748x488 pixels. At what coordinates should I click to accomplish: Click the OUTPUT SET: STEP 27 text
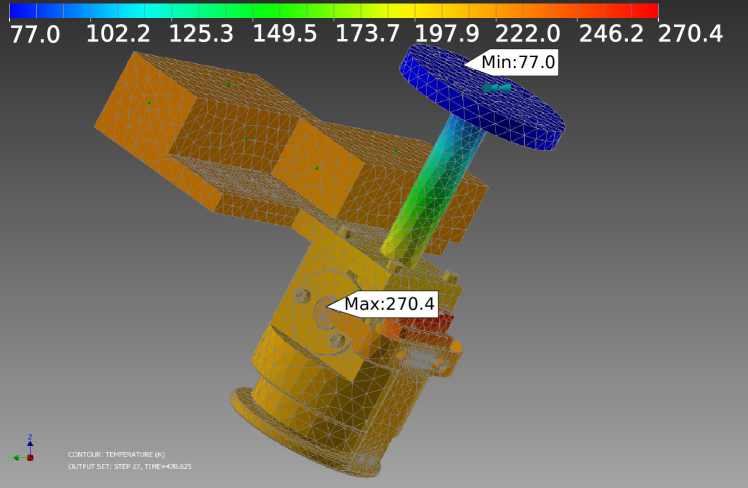point(129,467)
